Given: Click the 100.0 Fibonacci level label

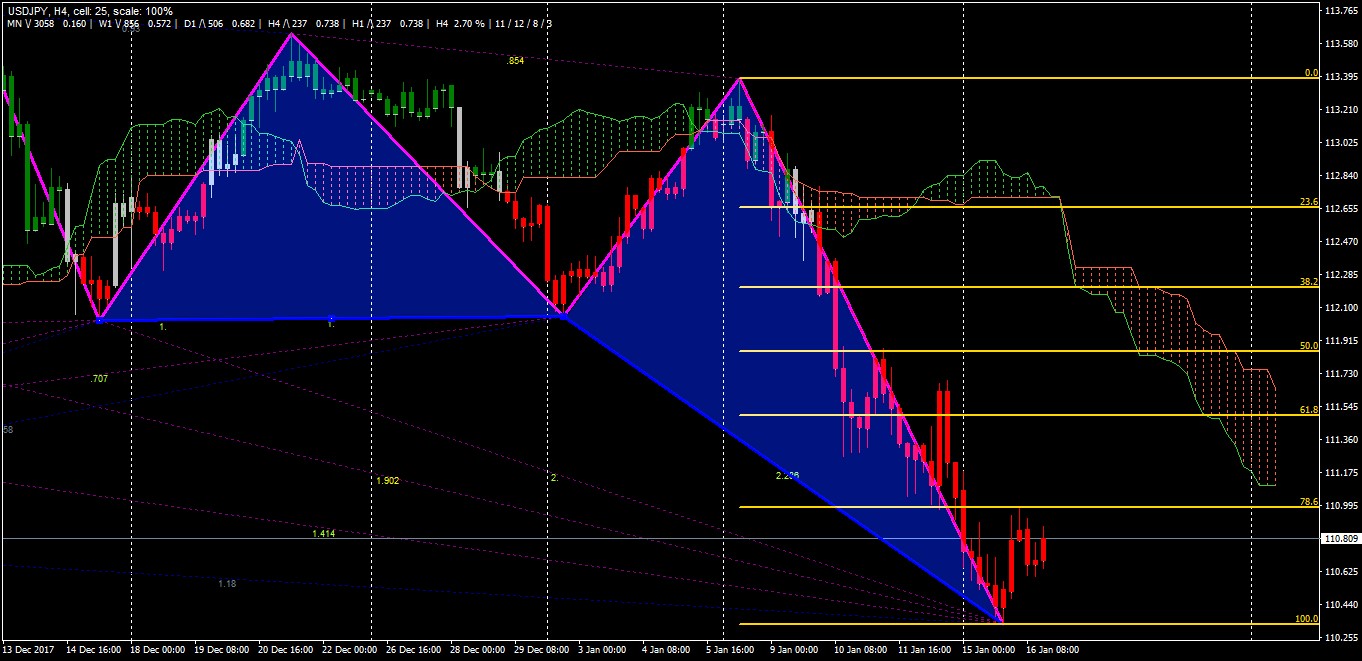Looking at the screenshot, I should click(1307, 619).
